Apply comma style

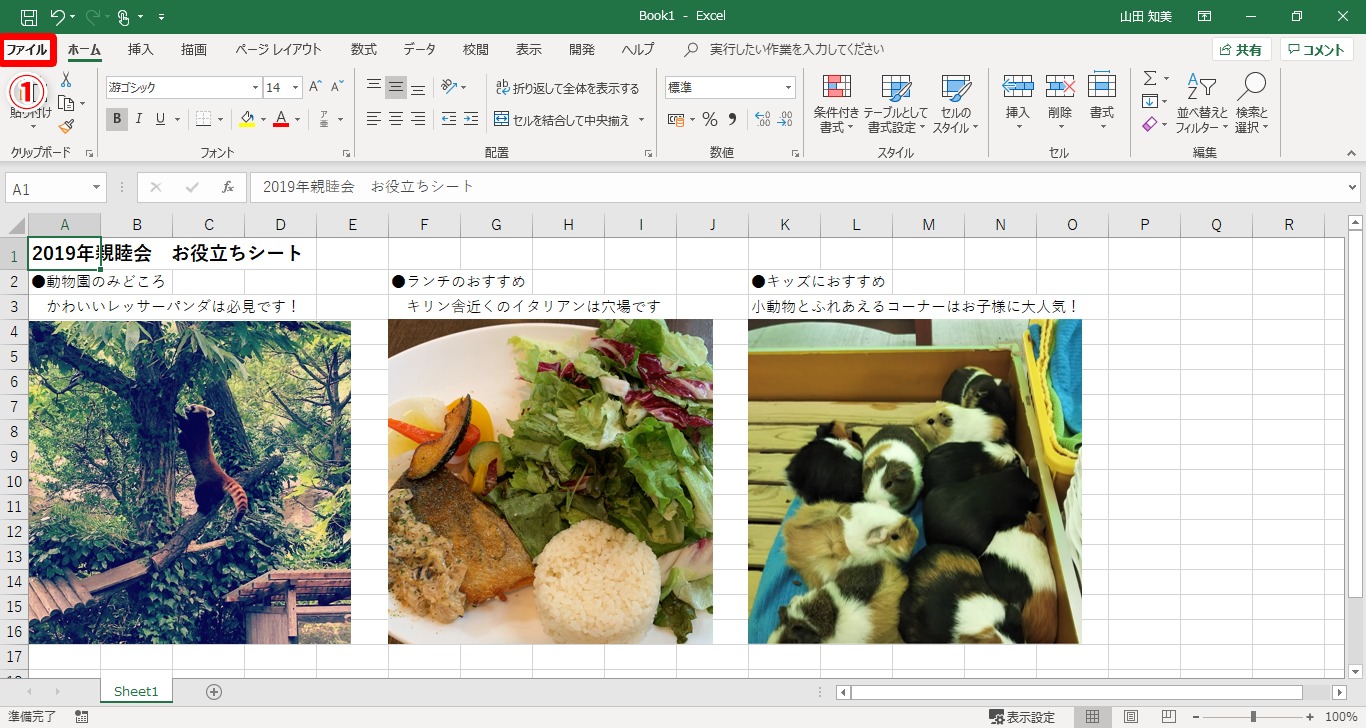tap(731, 119)
